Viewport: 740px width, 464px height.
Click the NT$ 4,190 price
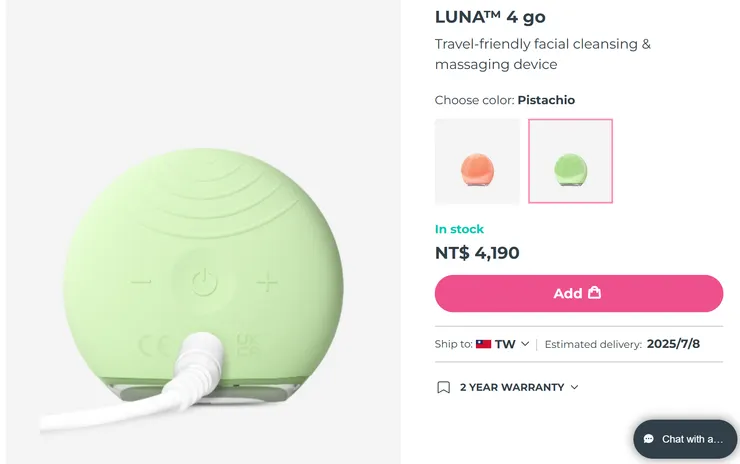477,253
